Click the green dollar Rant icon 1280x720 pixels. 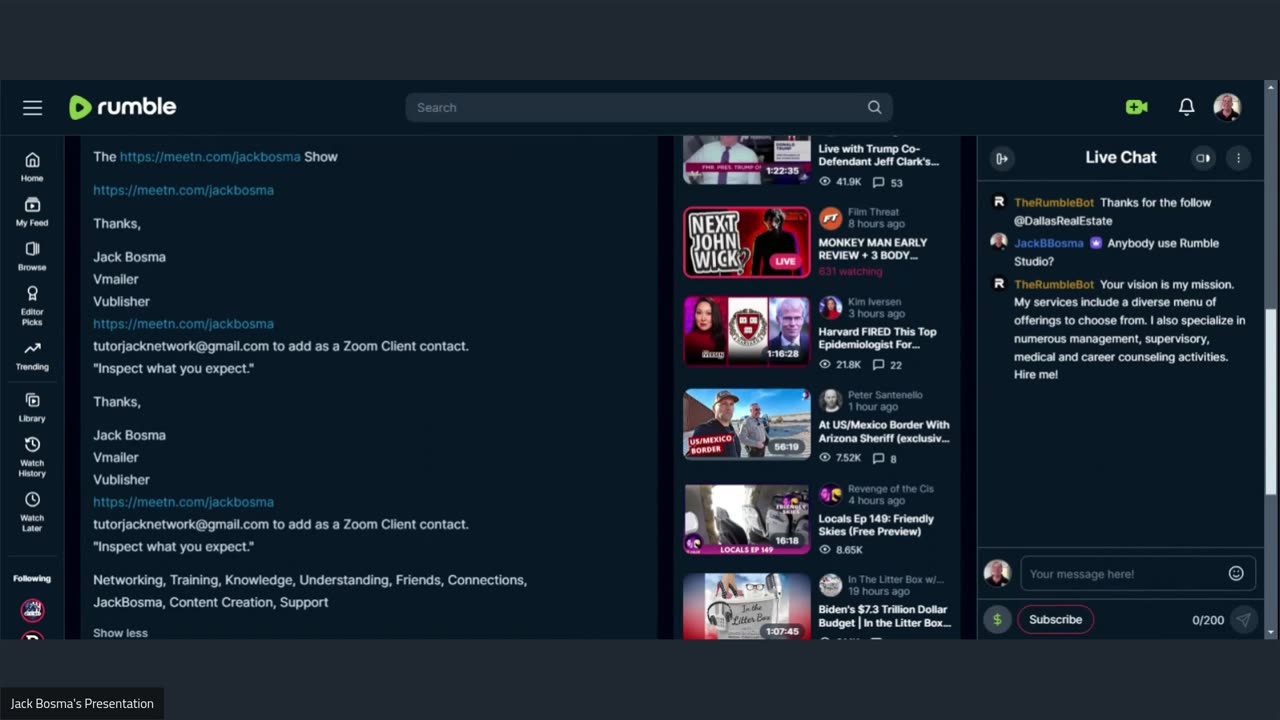point(996,620)
